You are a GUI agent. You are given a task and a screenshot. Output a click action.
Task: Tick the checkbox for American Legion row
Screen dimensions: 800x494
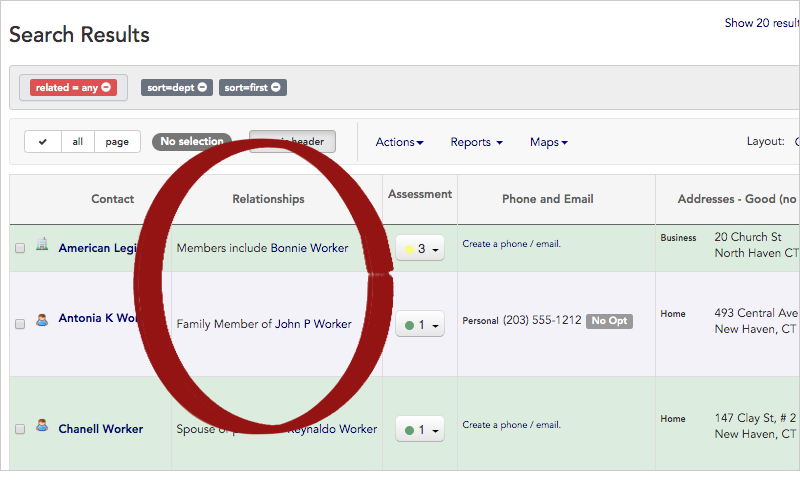[20, 248]
